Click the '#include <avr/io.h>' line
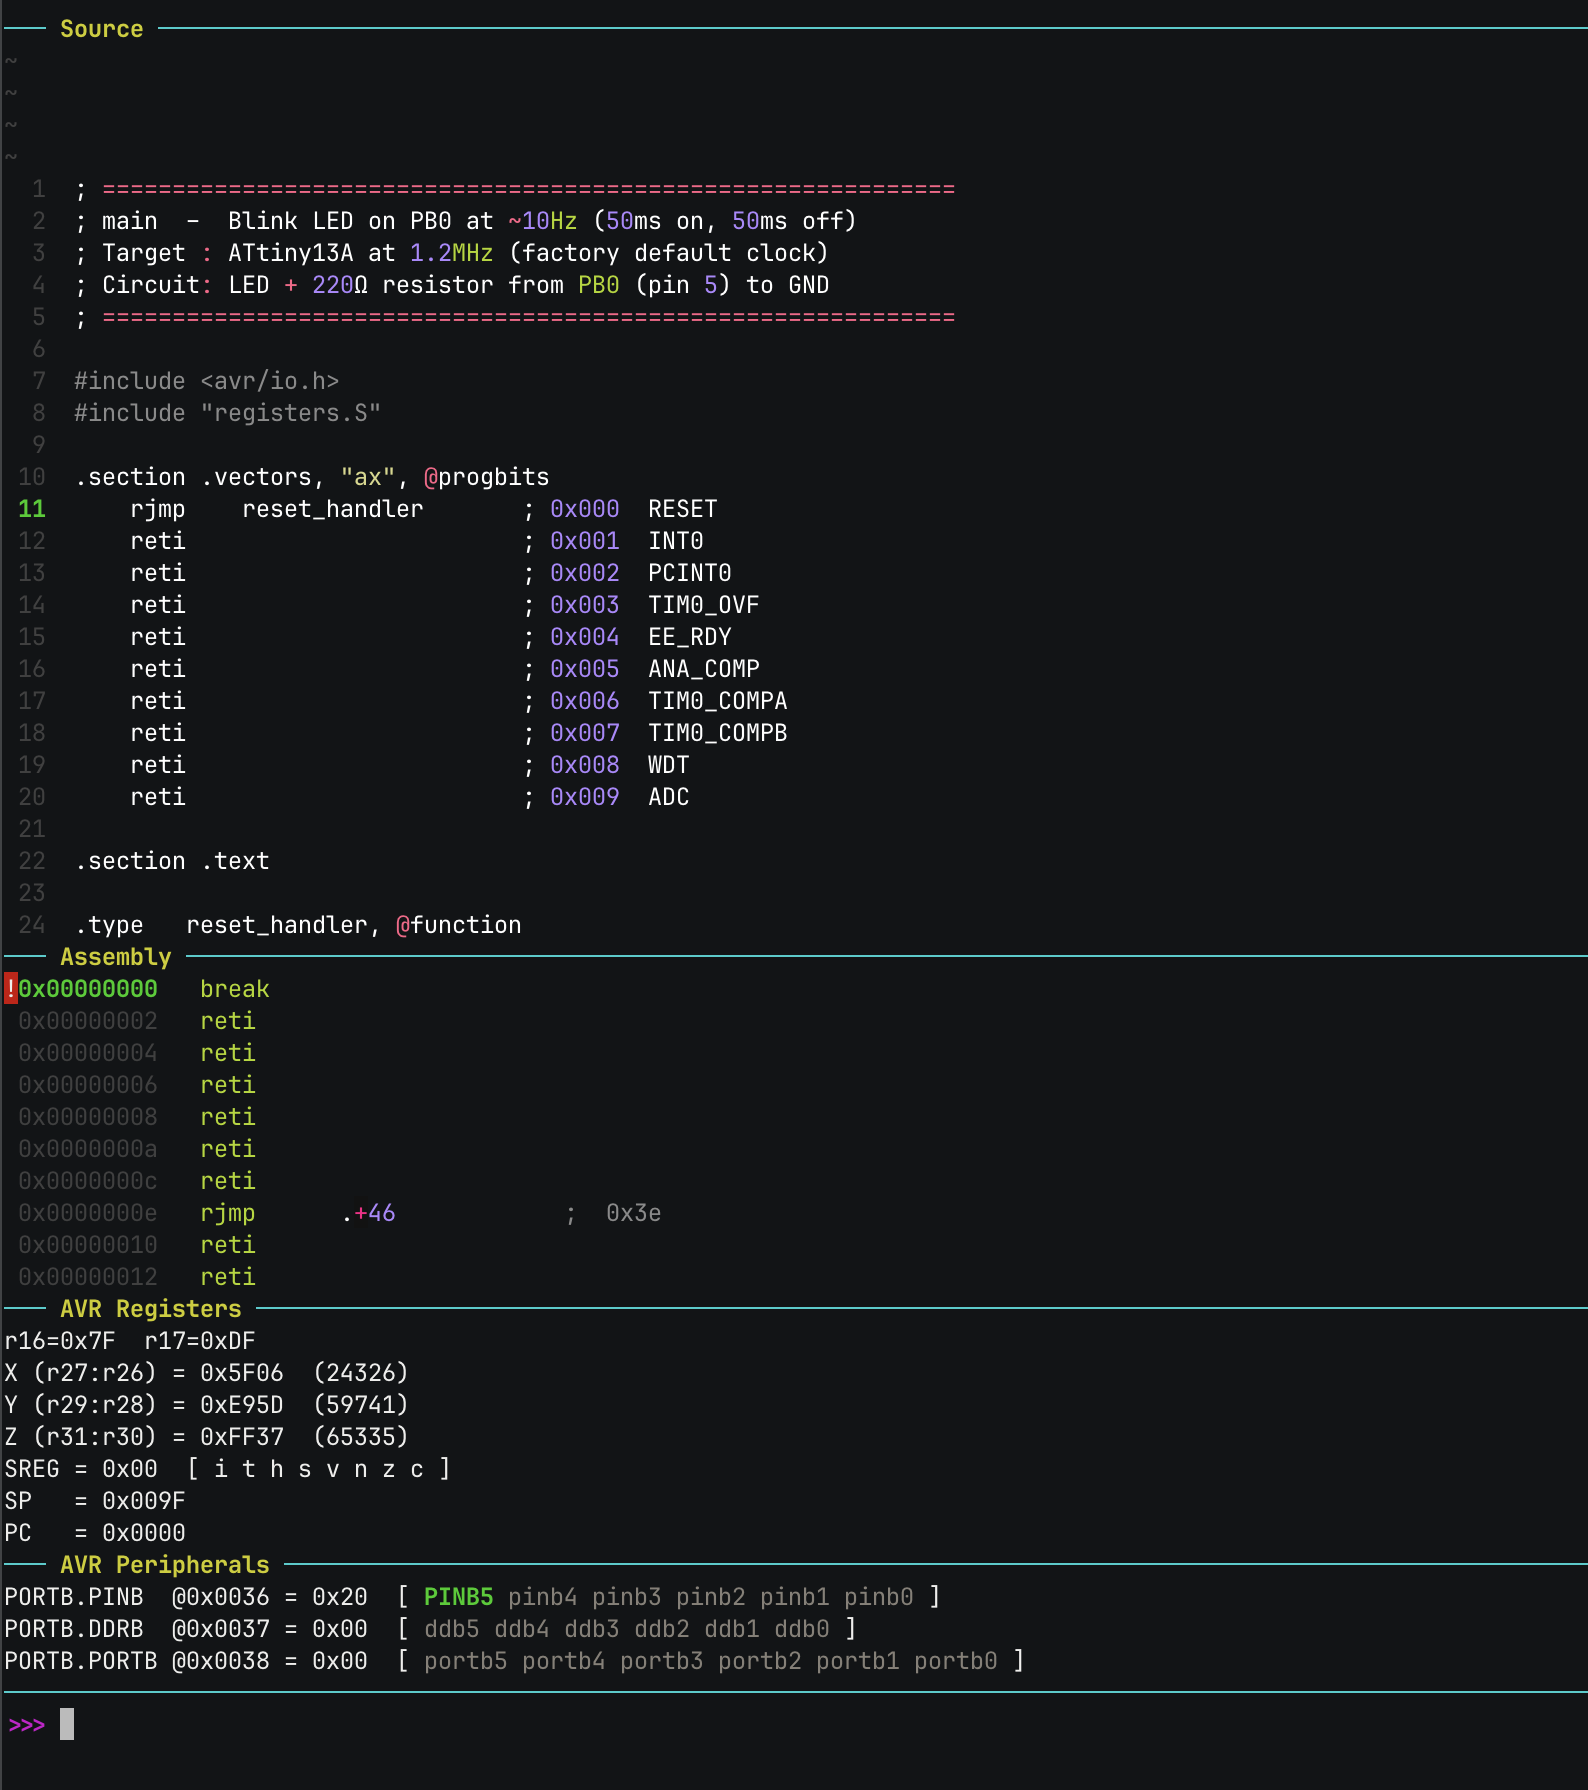The height and width of the screenshot is (1790, 1588). tap(206, 381)
